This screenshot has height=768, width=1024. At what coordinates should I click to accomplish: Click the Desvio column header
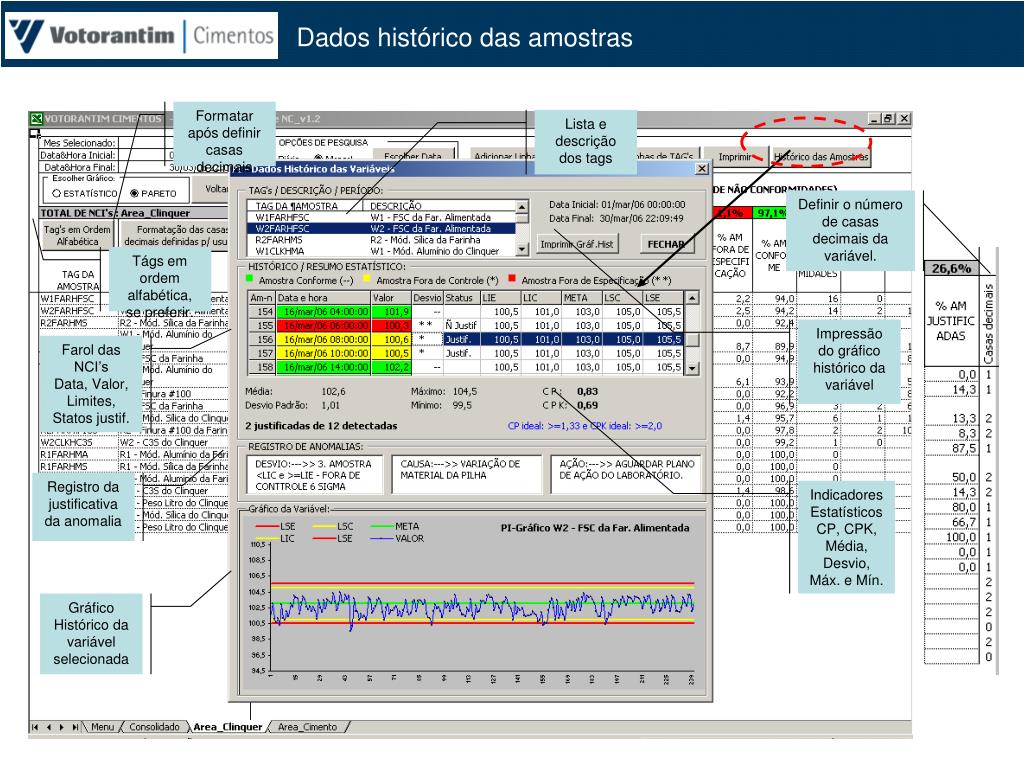(x=428, y=298)
